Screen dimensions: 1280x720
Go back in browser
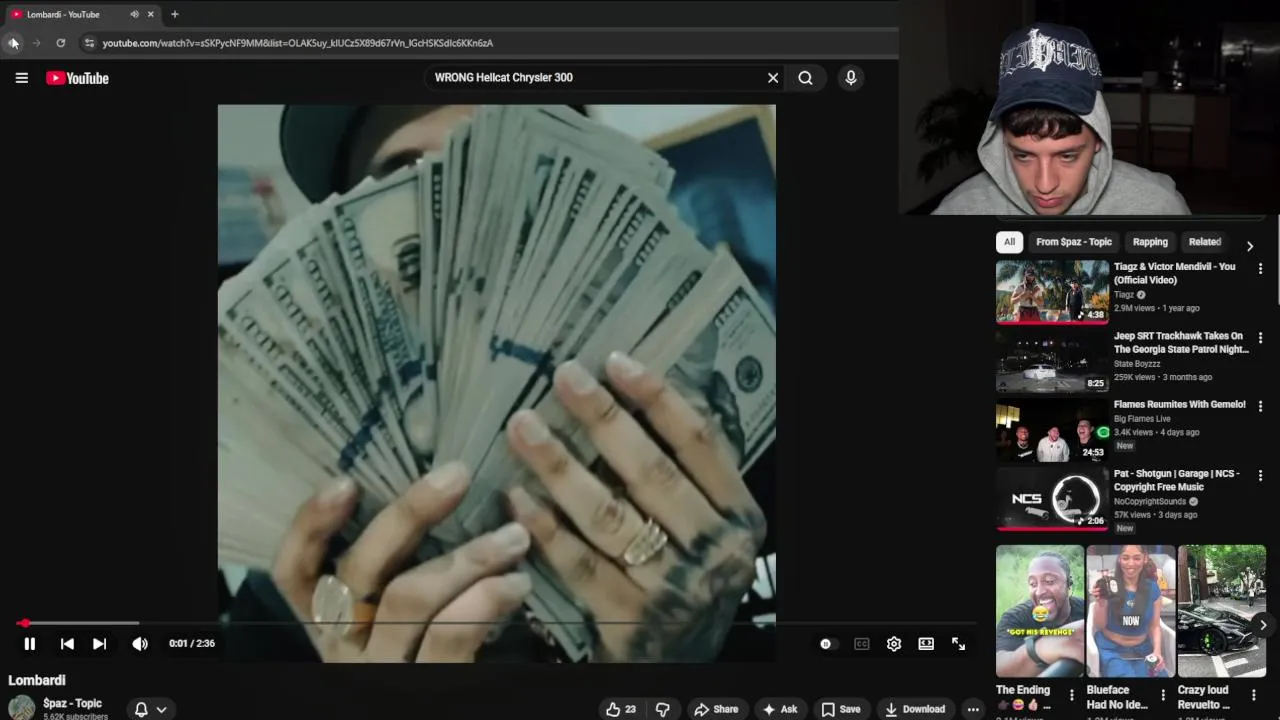point(13,43)
